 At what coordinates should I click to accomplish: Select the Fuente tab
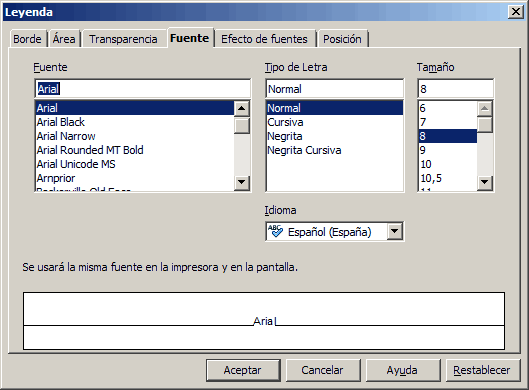tap(190, 38)
